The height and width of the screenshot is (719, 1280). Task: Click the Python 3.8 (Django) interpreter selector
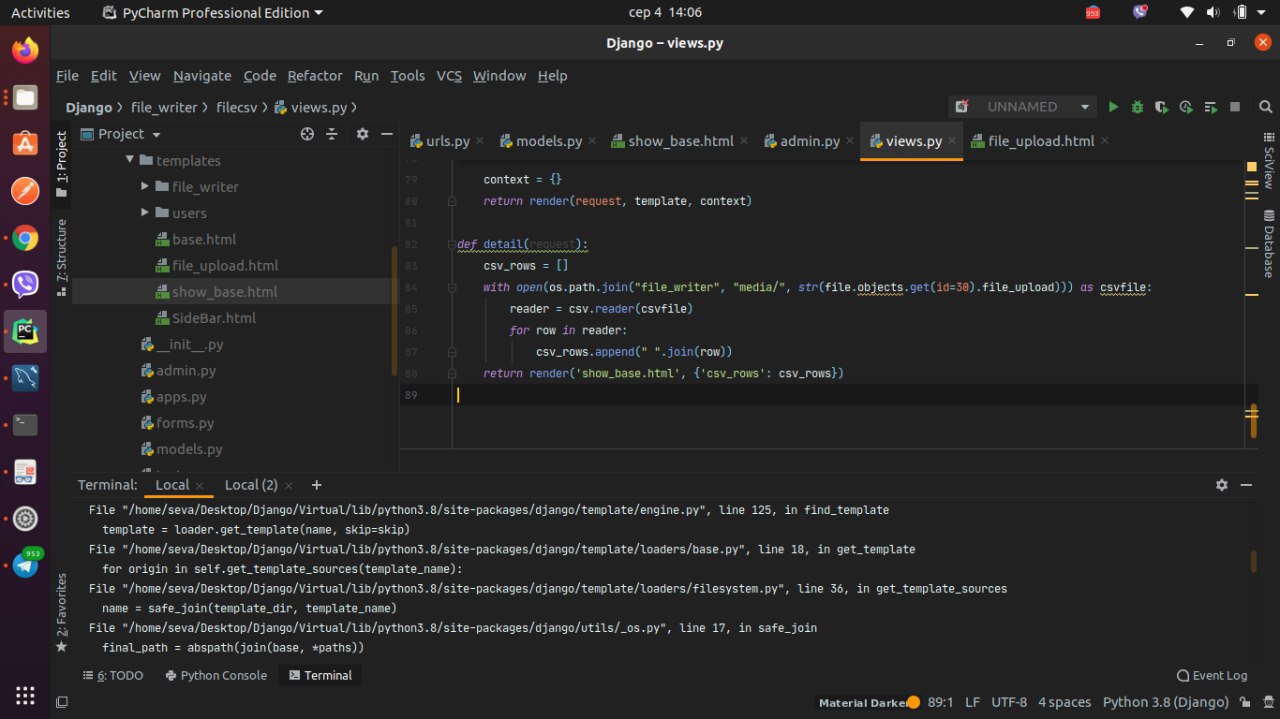(1165, 703)
